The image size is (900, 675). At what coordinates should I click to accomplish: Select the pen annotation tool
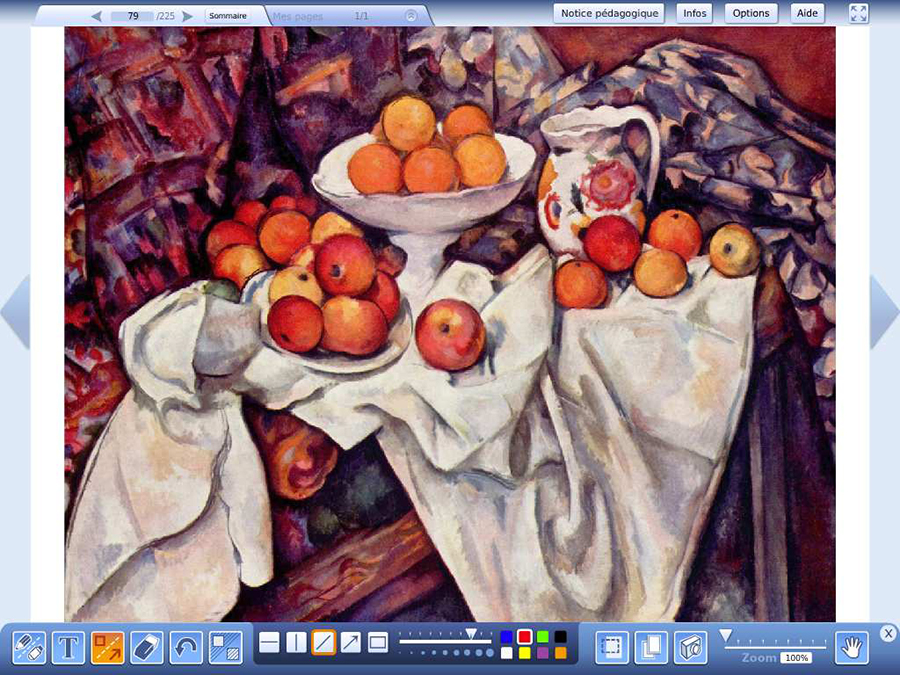pos(27,648)
